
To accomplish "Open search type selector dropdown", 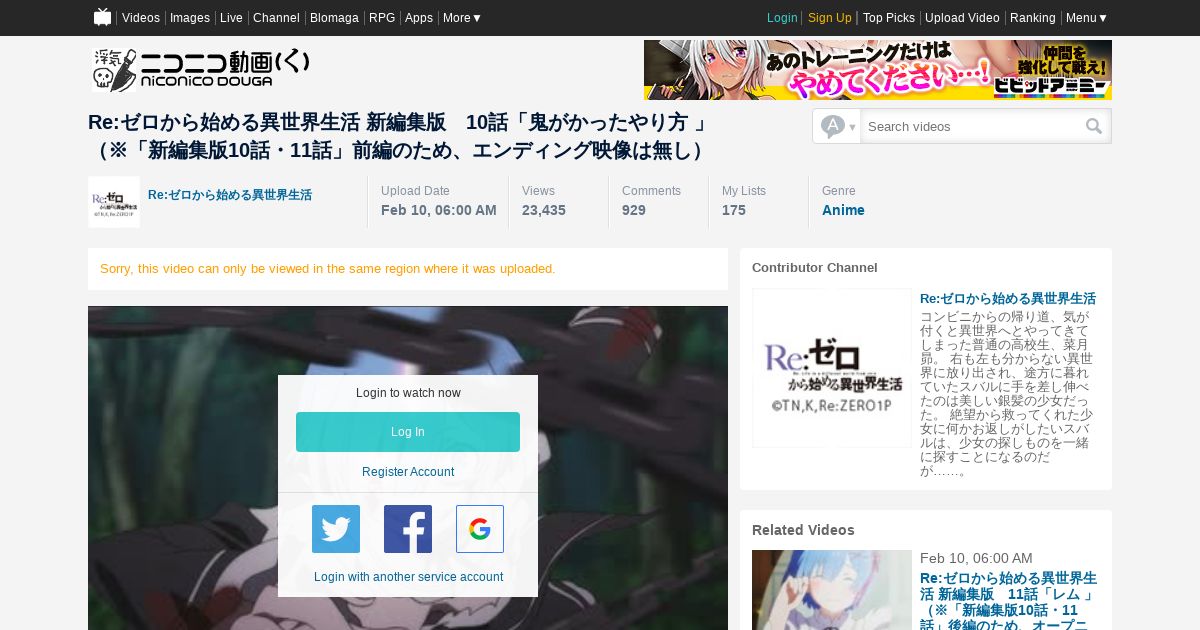I will (x=838, y=126).
